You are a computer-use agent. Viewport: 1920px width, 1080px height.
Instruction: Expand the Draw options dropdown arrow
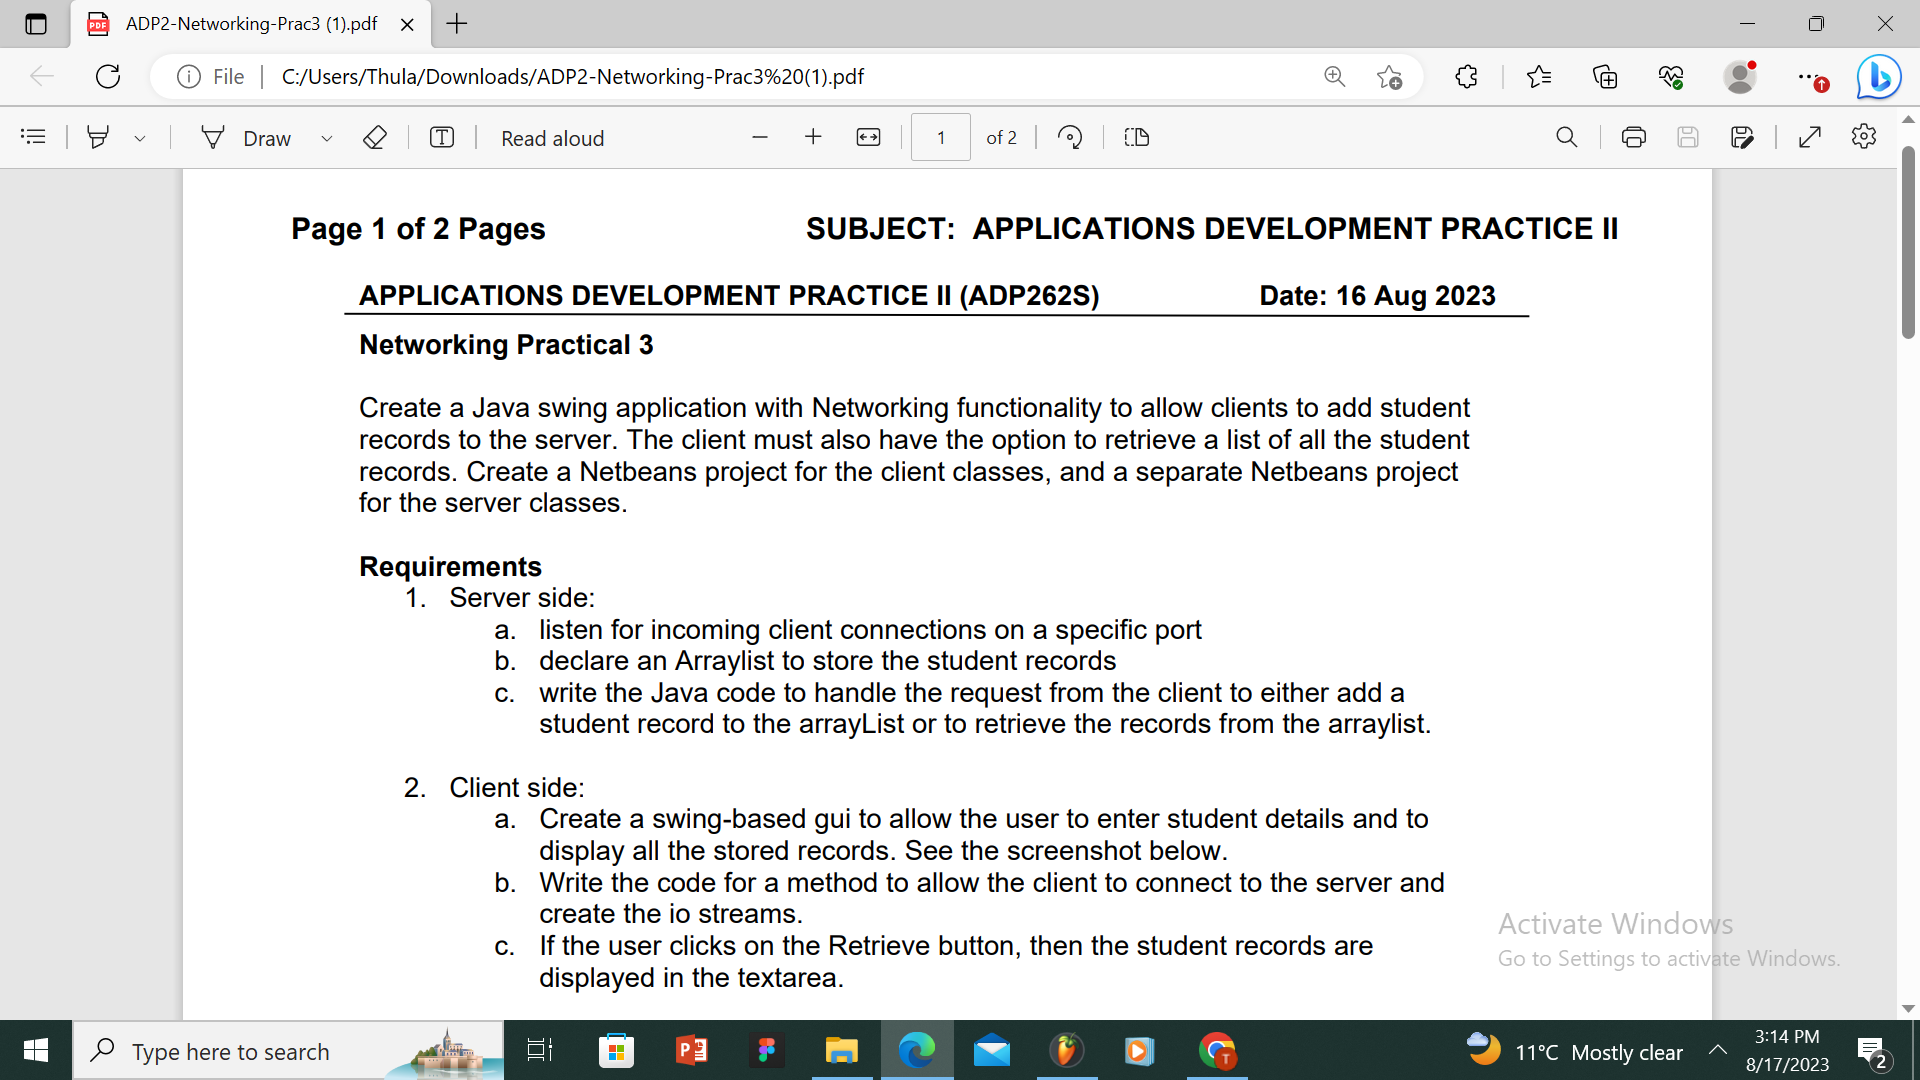[x=326, y=138]
